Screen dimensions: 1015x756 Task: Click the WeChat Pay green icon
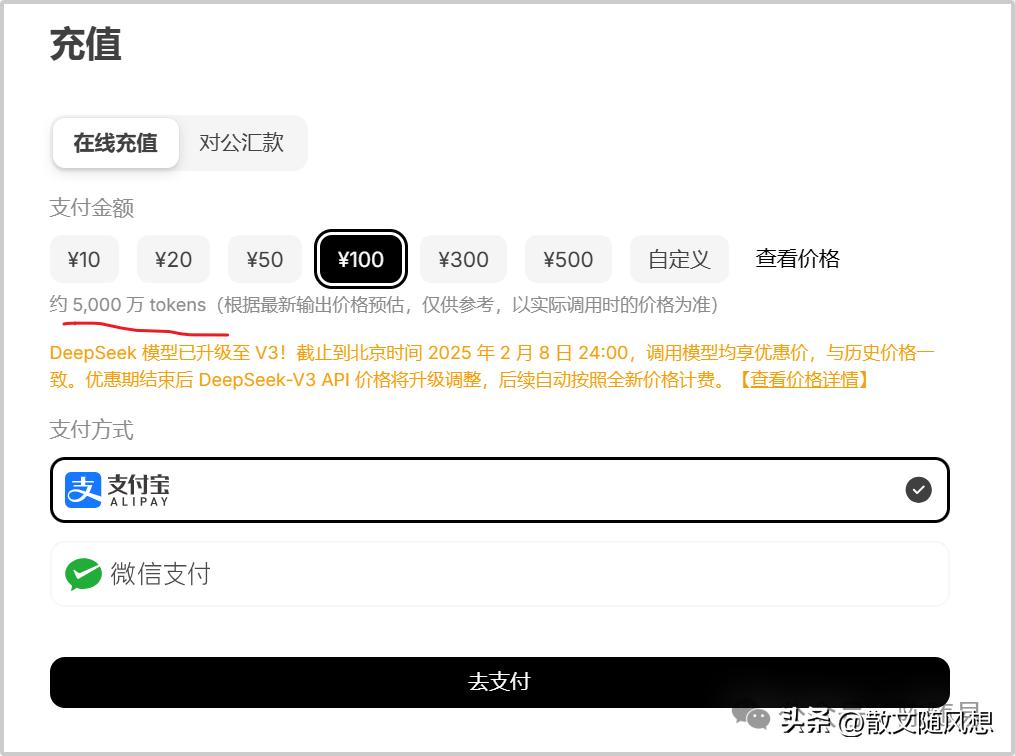point(83,574)
